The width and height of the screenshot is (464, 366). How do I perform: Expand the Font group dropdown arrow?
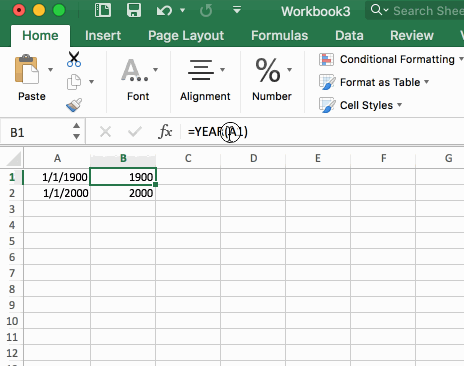click(156, 70)
